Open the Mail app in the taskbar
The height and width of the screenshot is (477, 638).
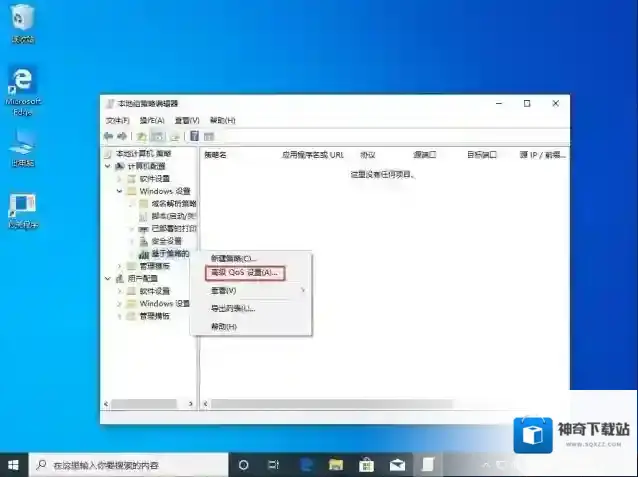coord(397,465)
